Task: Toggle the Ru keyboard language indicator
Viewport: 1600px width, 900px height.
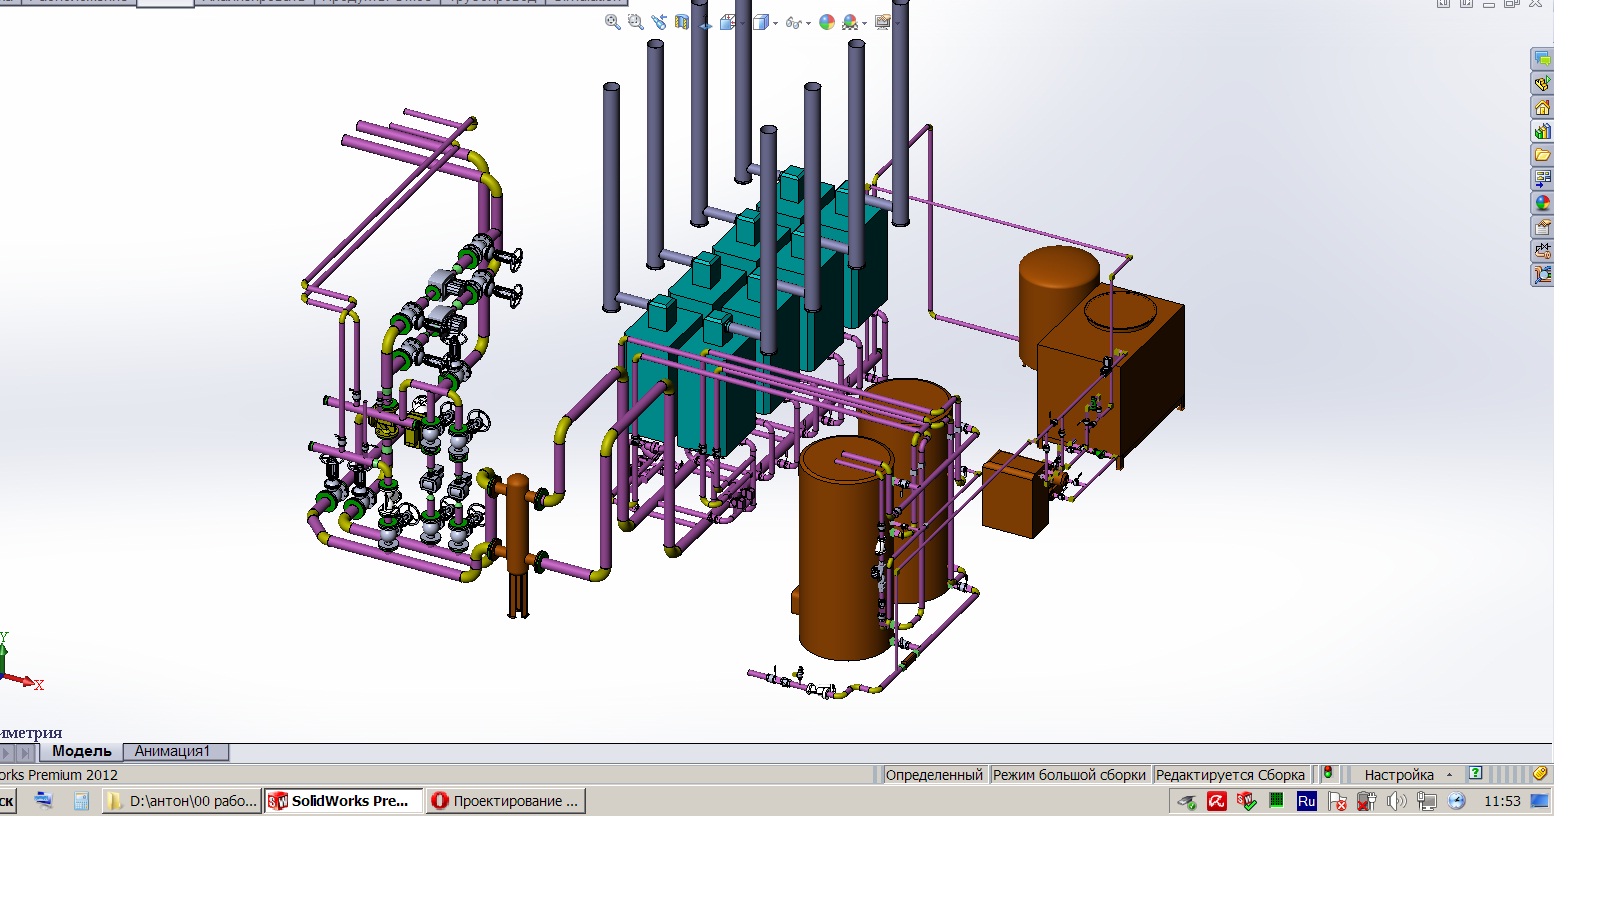Action: point(1306,801)
